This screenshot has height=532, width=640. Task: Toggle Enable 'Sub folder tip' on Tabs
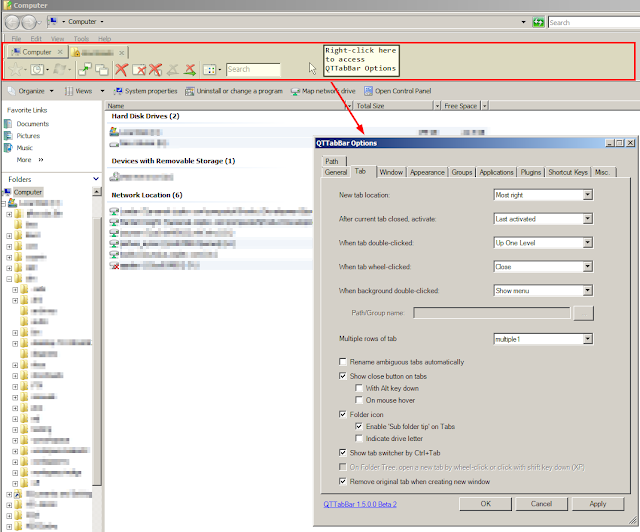coord(359,426)
